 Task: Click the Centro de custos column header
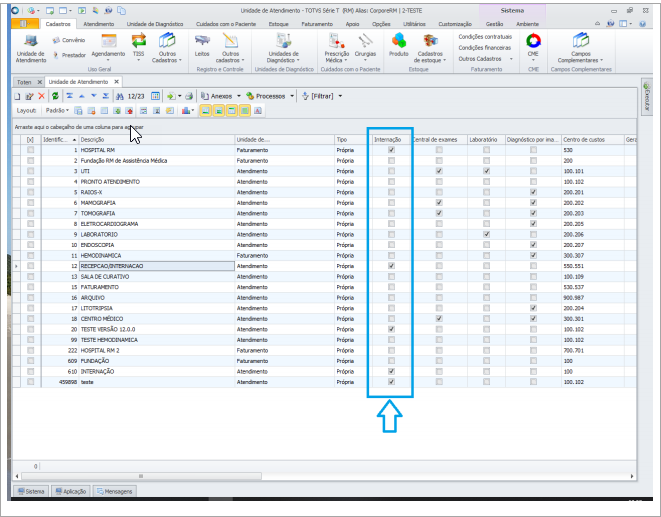click(x=593, y=139)
